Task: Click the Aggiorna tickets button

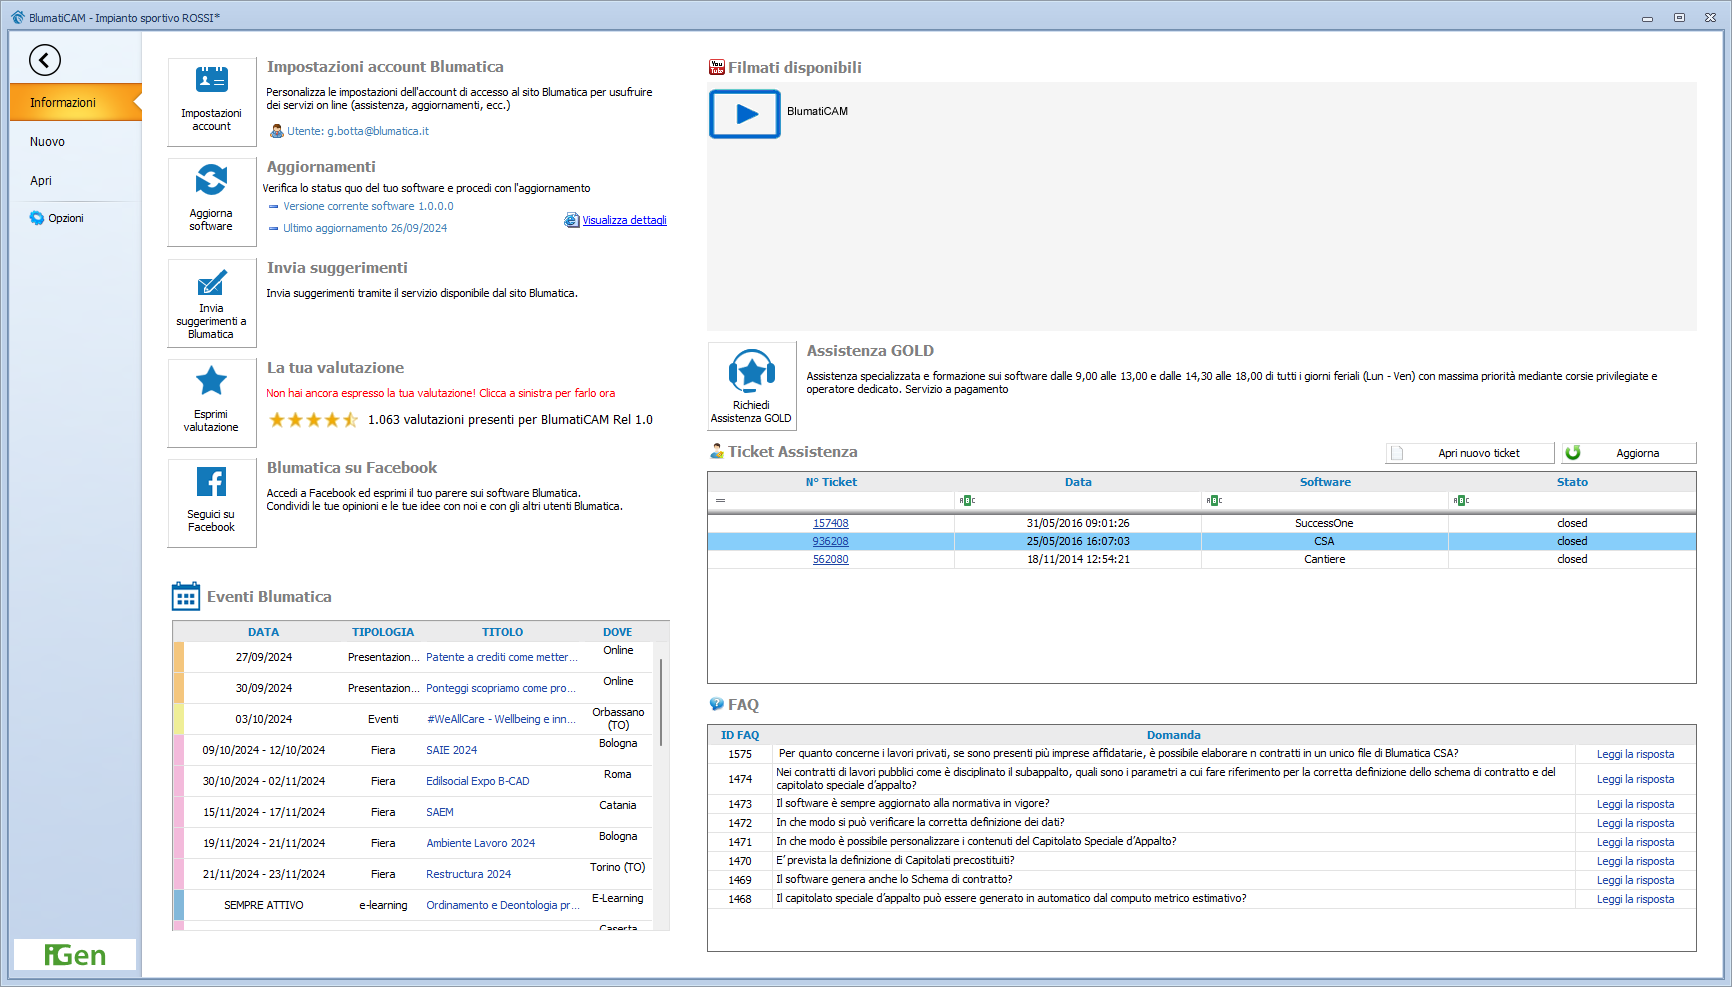Action: coord(1629,453)
